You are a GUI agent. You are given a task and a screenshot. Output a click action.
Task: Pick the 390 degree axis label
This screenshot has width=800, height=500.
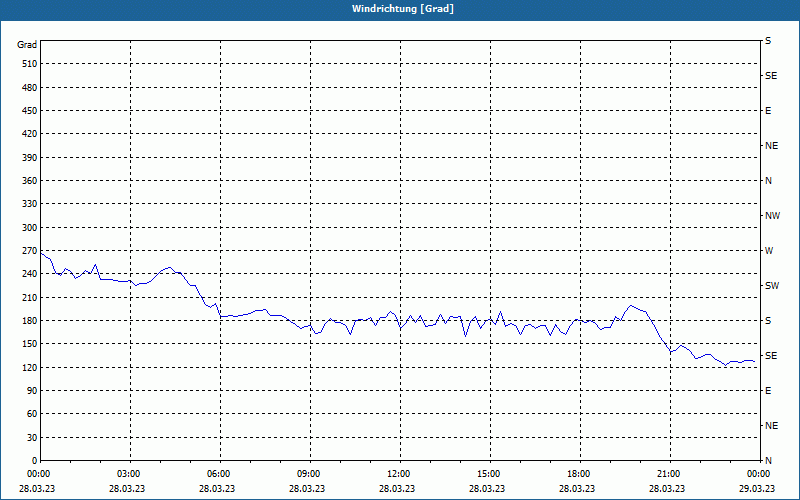pyautogui.click(x=30, y=158)
